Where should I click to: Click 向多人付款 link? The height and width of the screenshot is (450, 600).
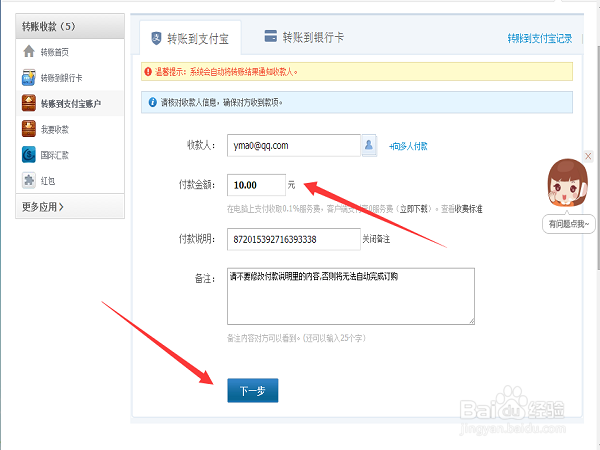408,146
